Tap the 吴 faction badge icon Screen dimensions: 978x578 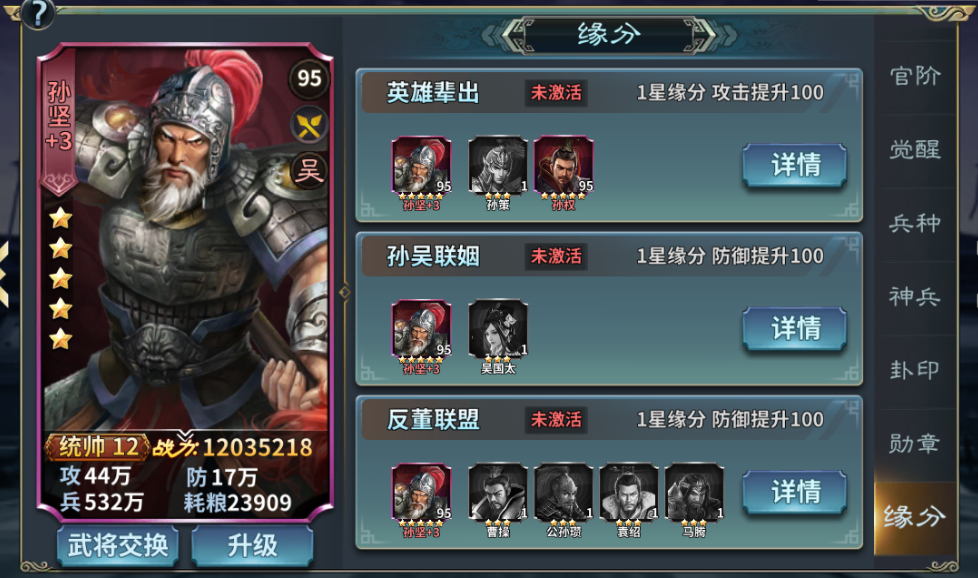pos(309,170)
